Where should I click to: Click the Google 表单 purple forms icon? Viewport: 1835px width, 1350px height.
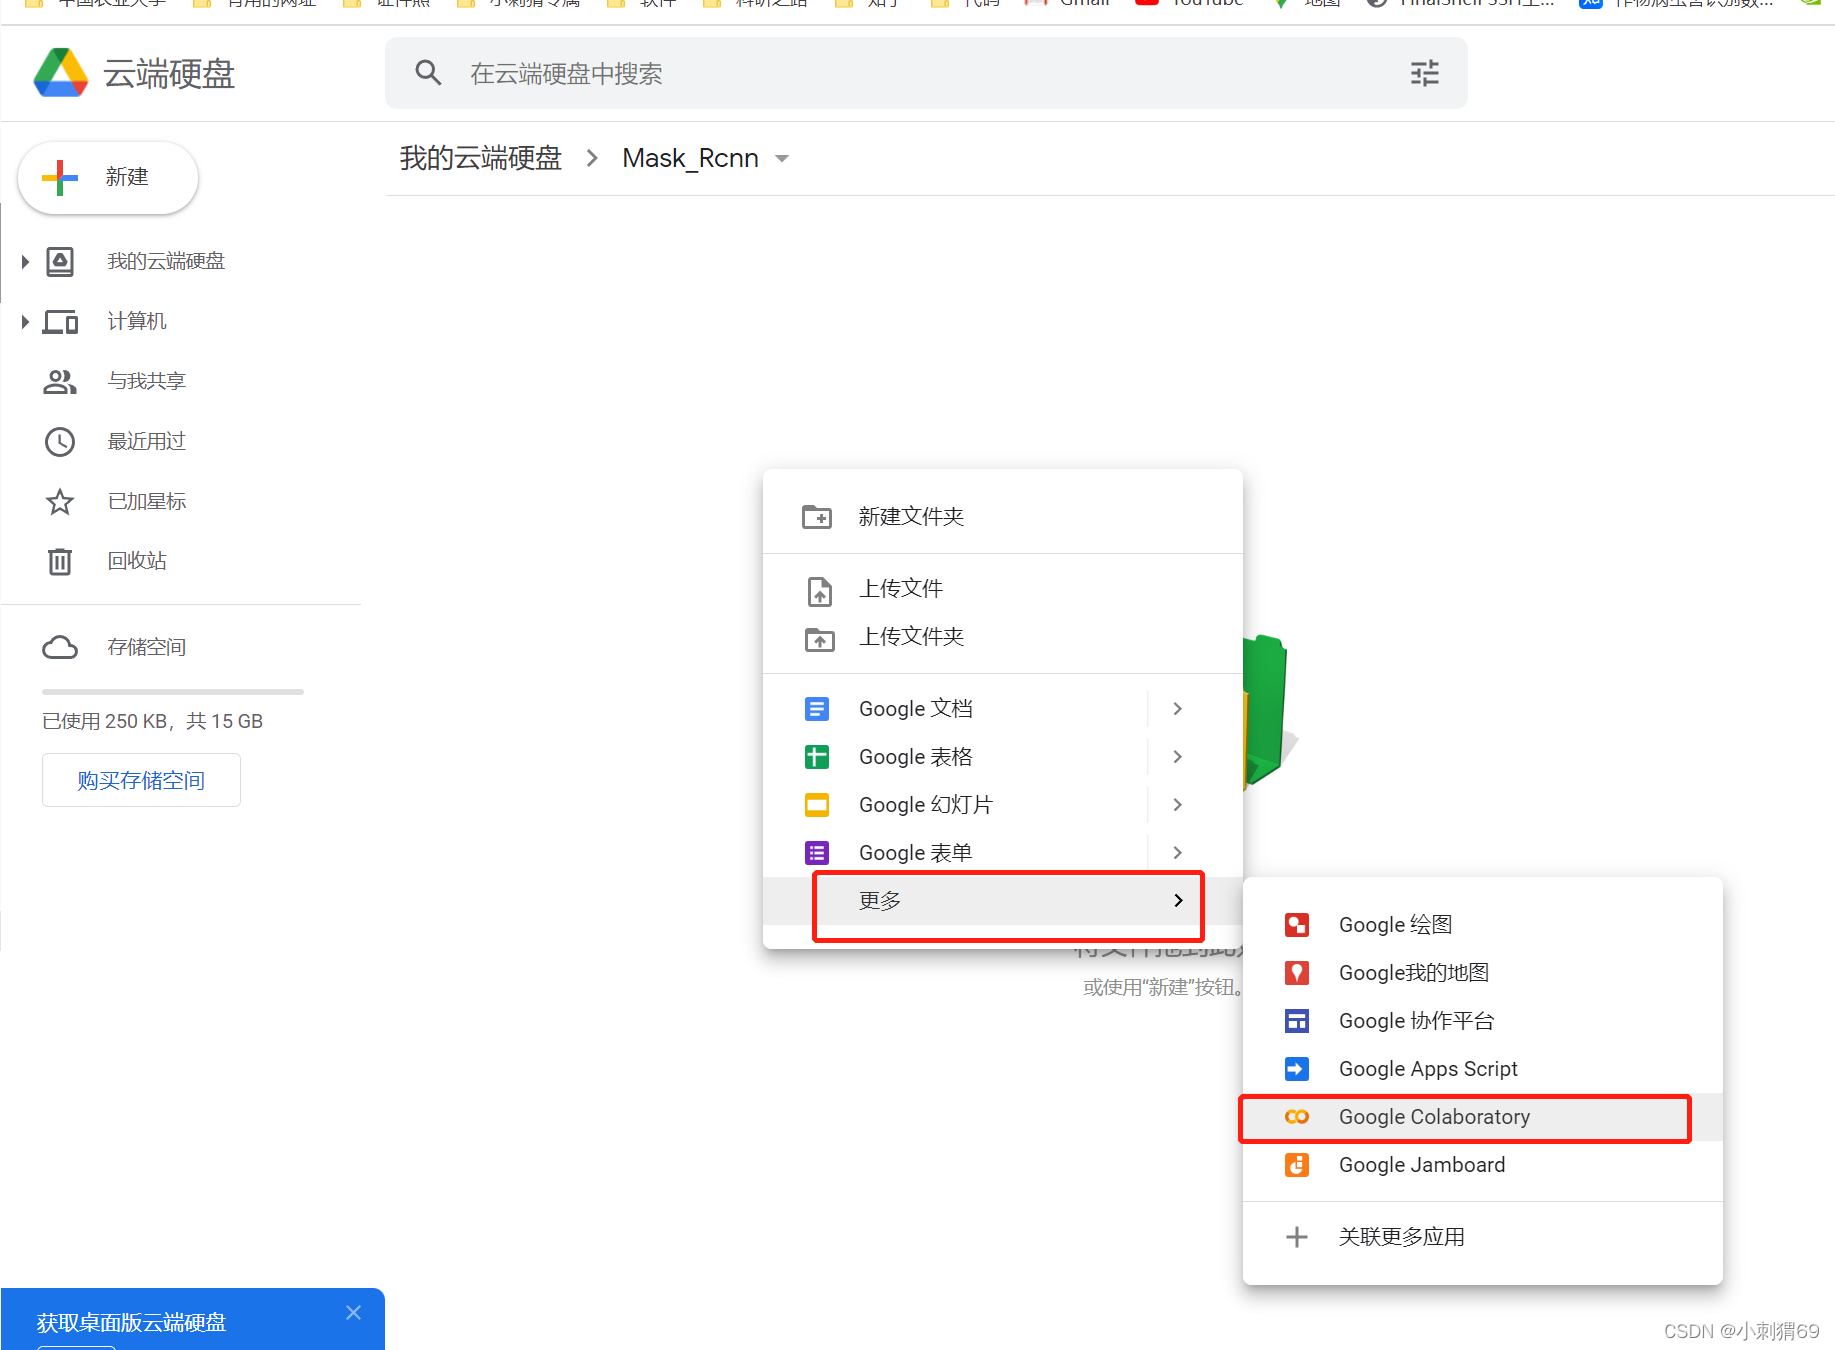[x=817, y=853]
